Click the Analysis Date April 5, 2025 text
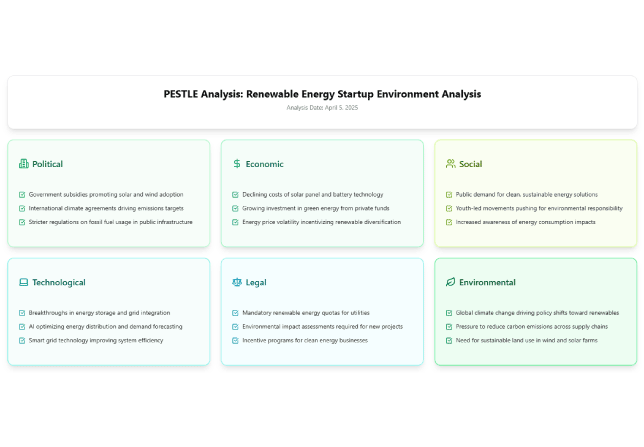 pyautogui.click(x=322, y=108)
